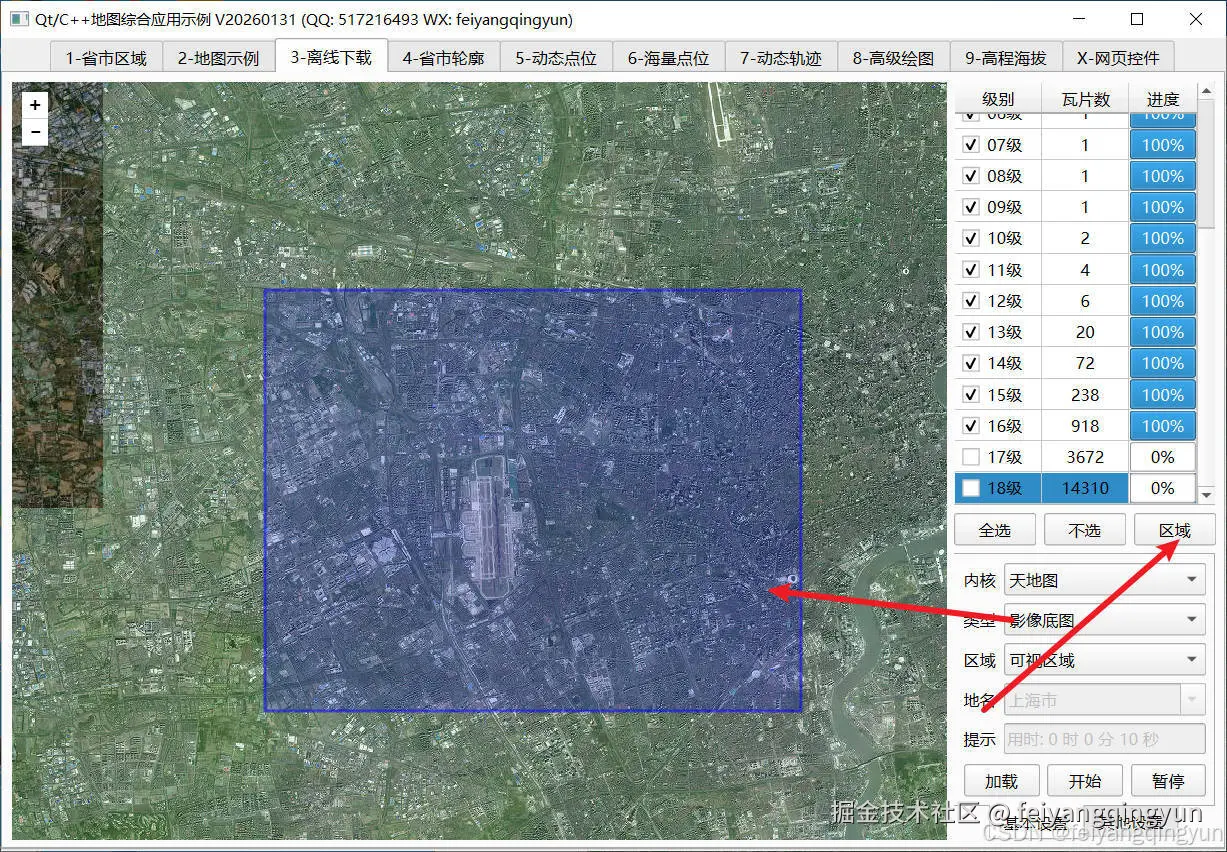Open the 8-高级绘图 tab
Screen dimensions: 1227x852
click(x=893, y=58)
